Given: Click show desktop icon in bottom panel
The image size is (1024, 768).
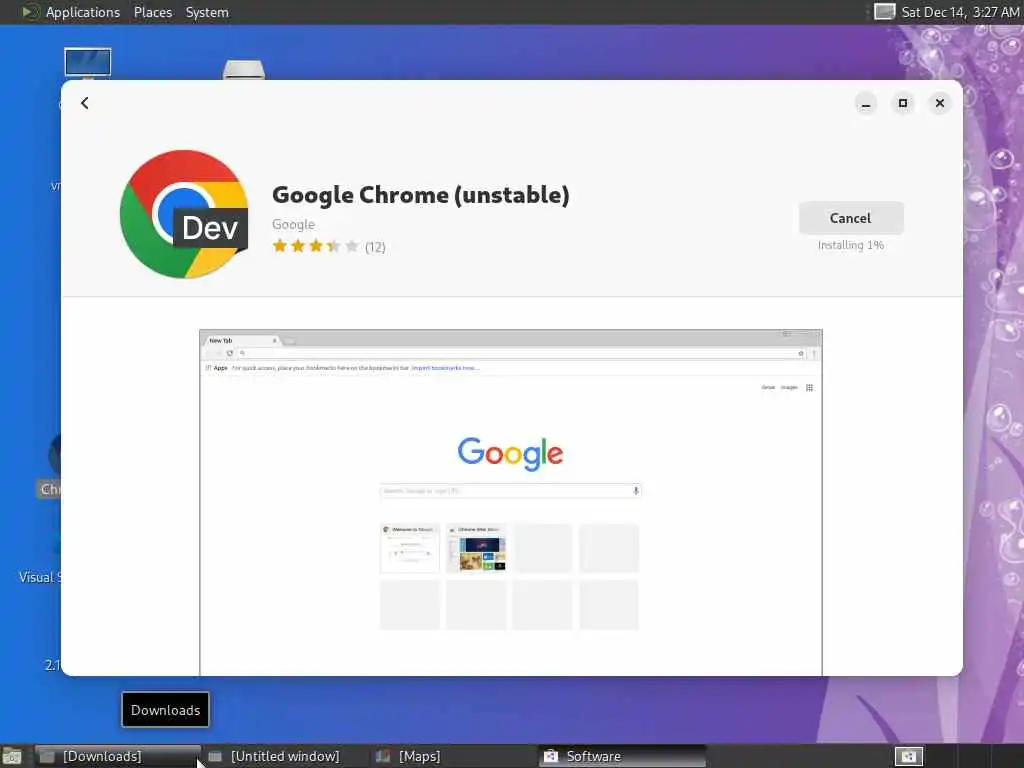Looking at the screenshot, I should pyautogui.click(x=12, y=757).
